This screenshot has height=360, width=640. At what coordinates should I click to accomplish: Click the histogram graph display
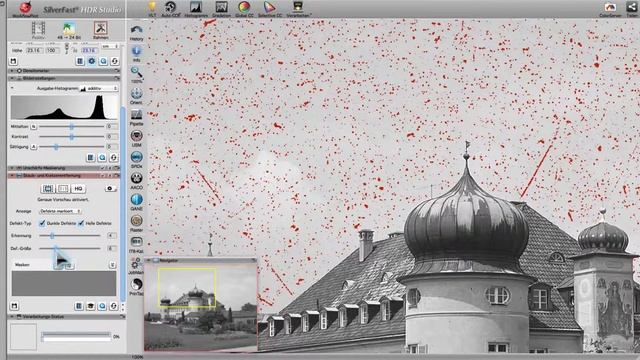point(64,107)
